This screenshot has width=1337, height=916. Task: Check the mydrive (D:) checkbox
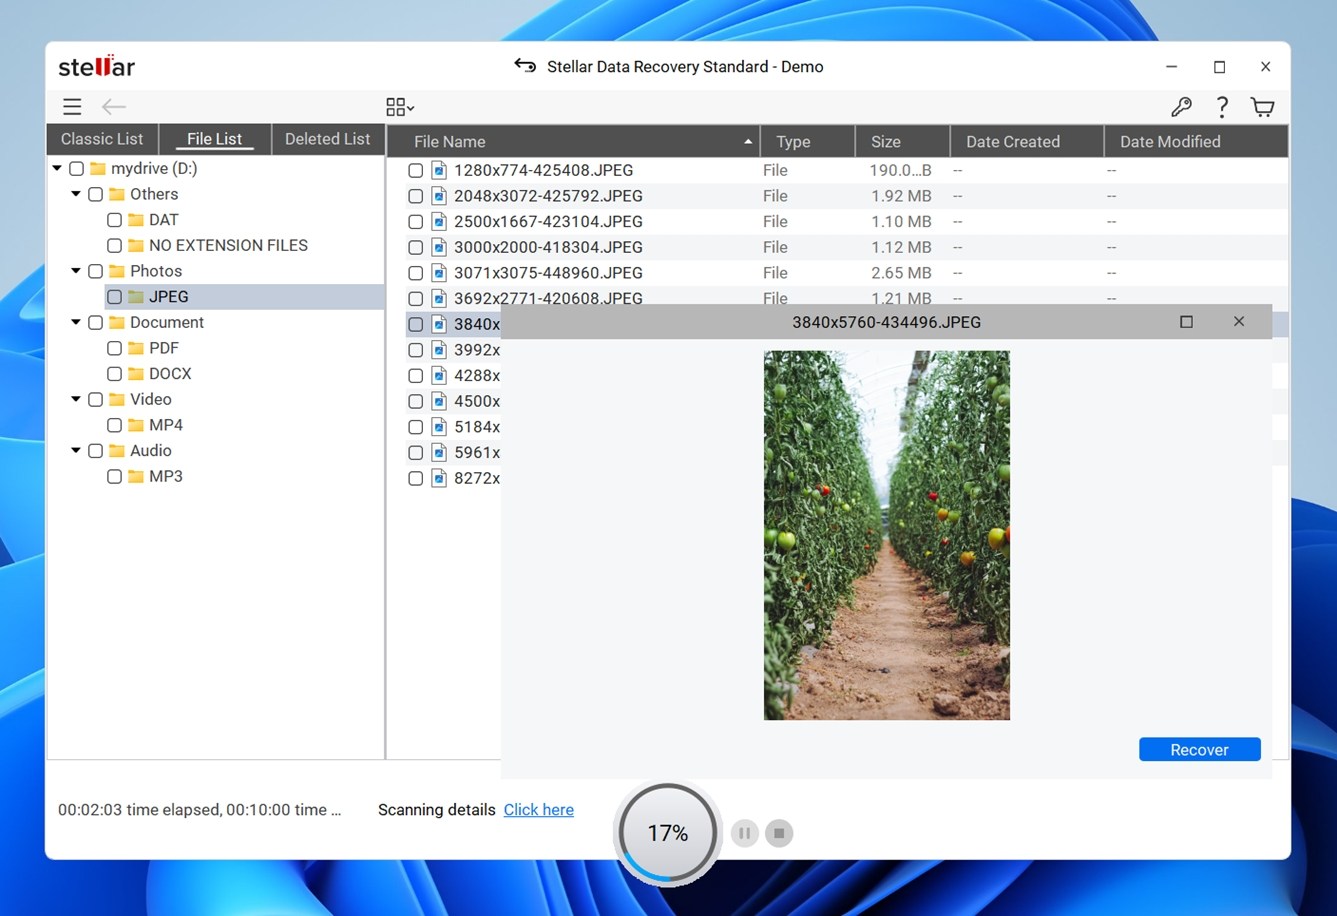click(x=76, y=168)
